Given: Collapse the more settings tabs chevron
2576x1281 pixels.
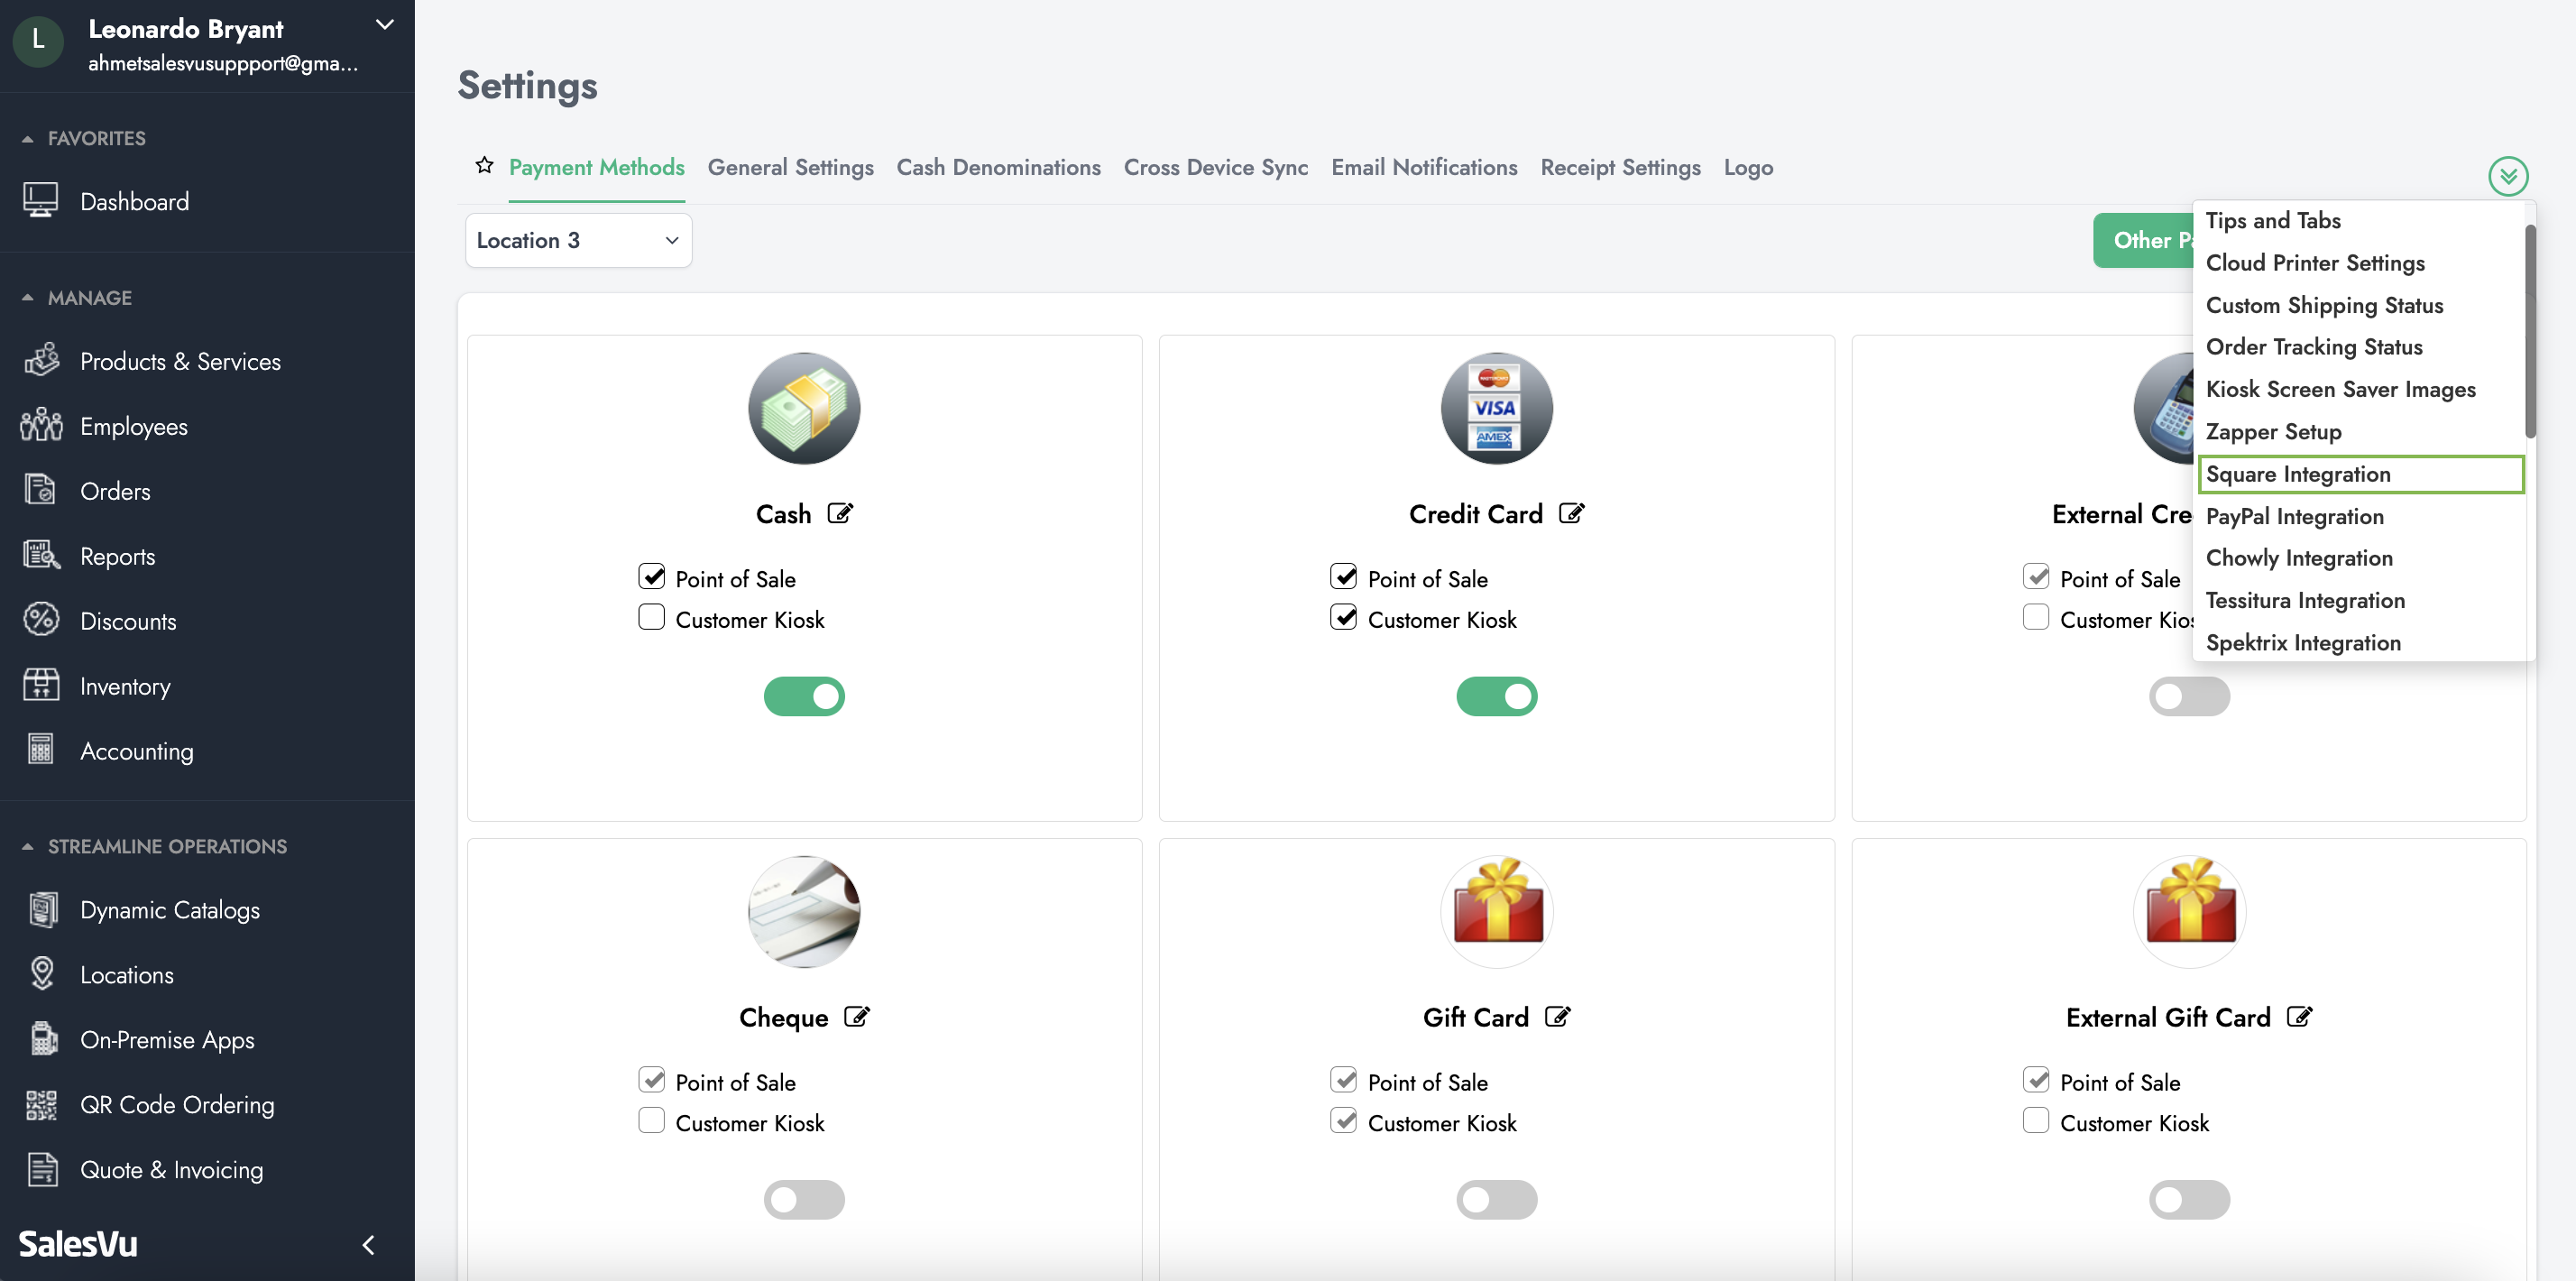Looking at the screenshot, I should coord(2508,177).
